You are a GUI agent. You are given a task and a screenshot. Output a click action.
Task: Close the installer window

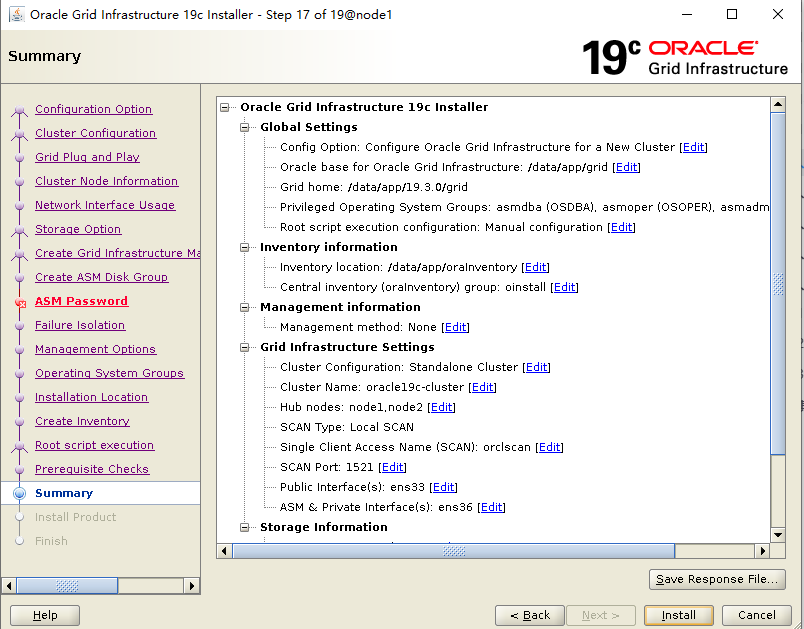point(777,14)
